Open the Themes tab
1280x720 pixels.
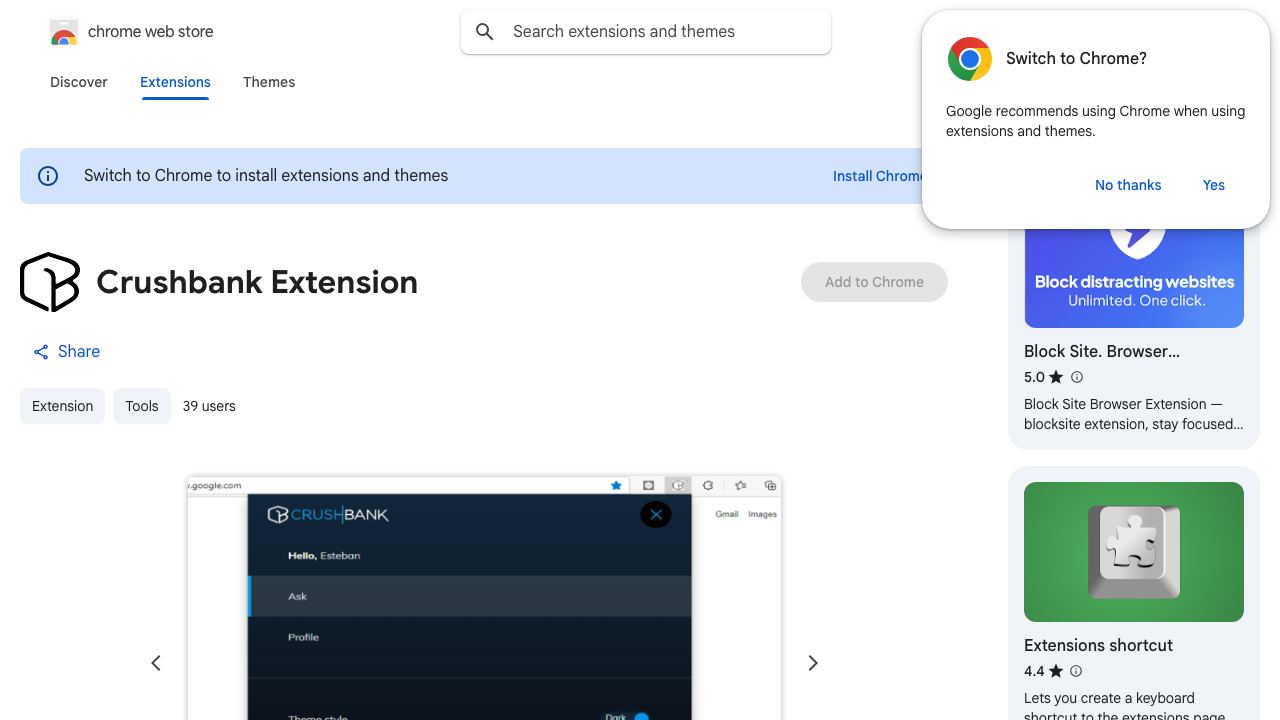click(x=269, y=82)
